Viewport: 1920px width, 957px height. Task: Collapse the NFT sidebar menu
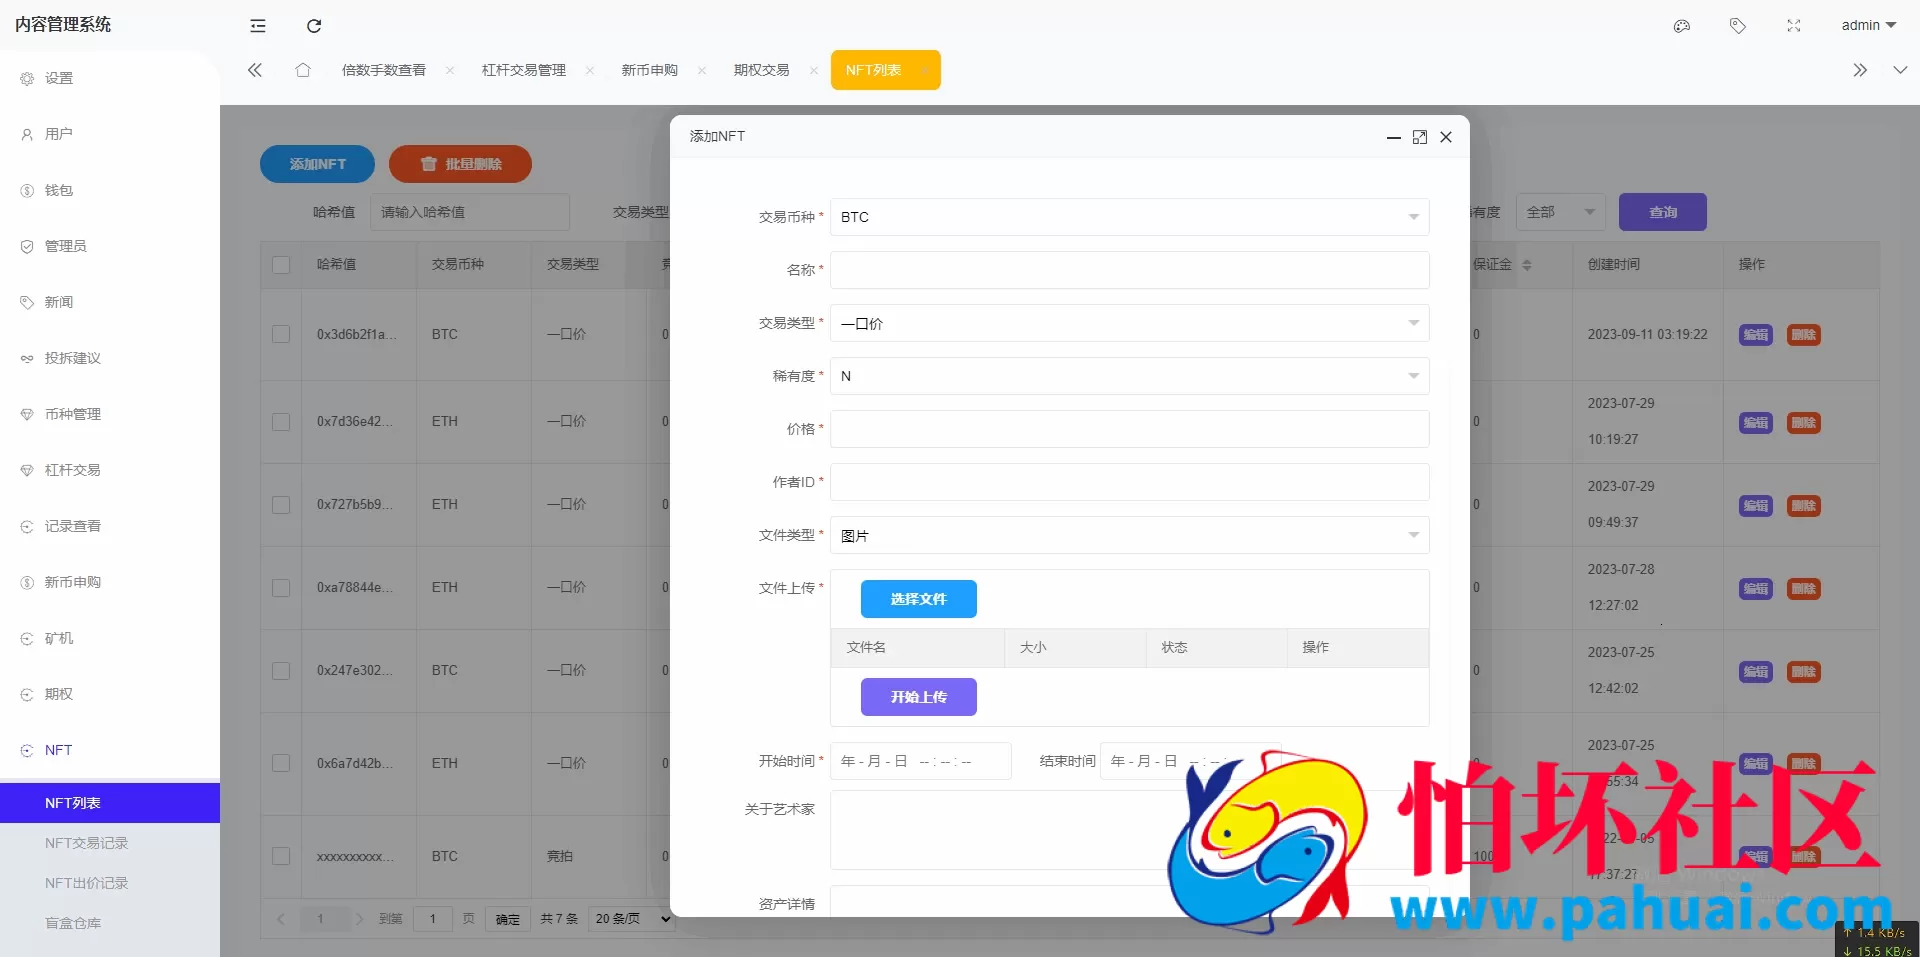[110, 750]
